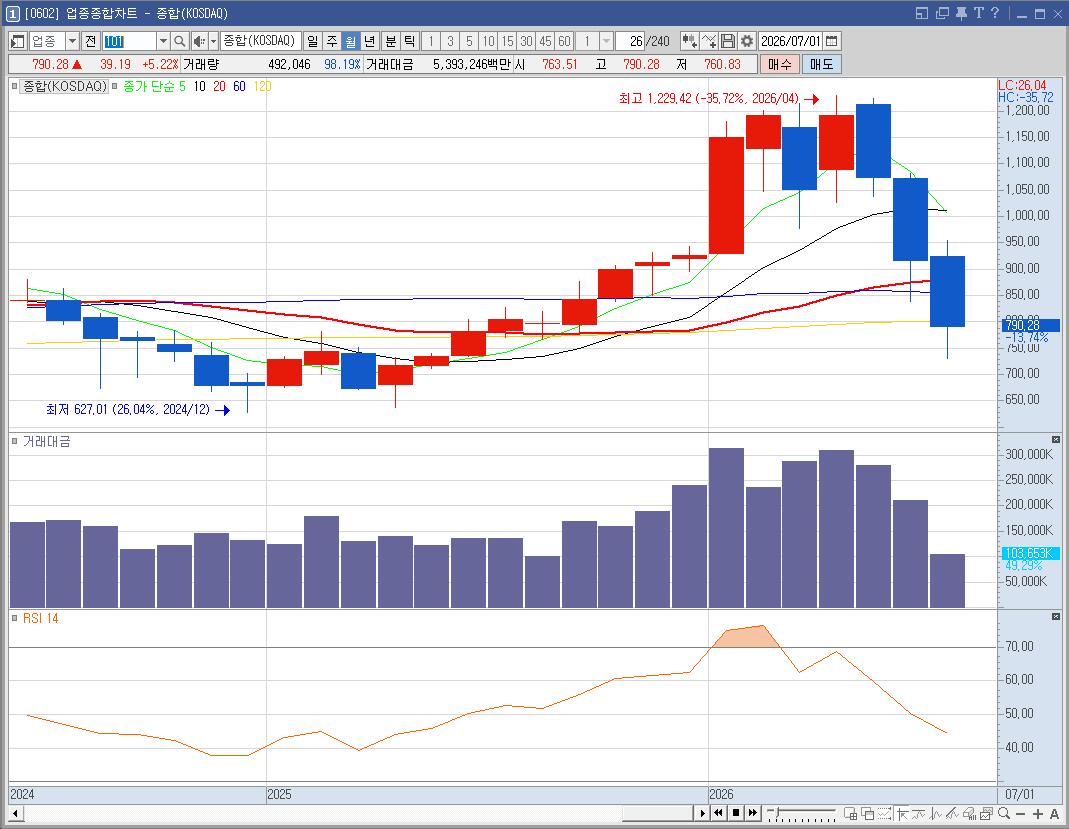Select the 30 interval button

[x=526, y=42]
